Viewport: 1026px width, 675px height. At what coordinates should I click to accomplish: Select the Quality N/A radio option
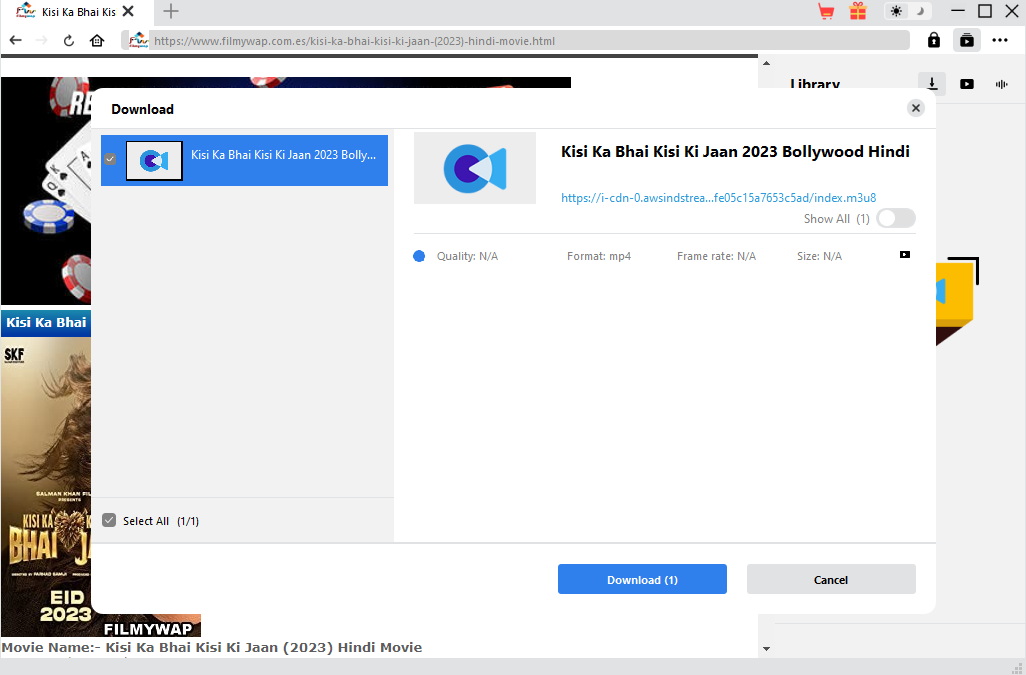point(419,256)
